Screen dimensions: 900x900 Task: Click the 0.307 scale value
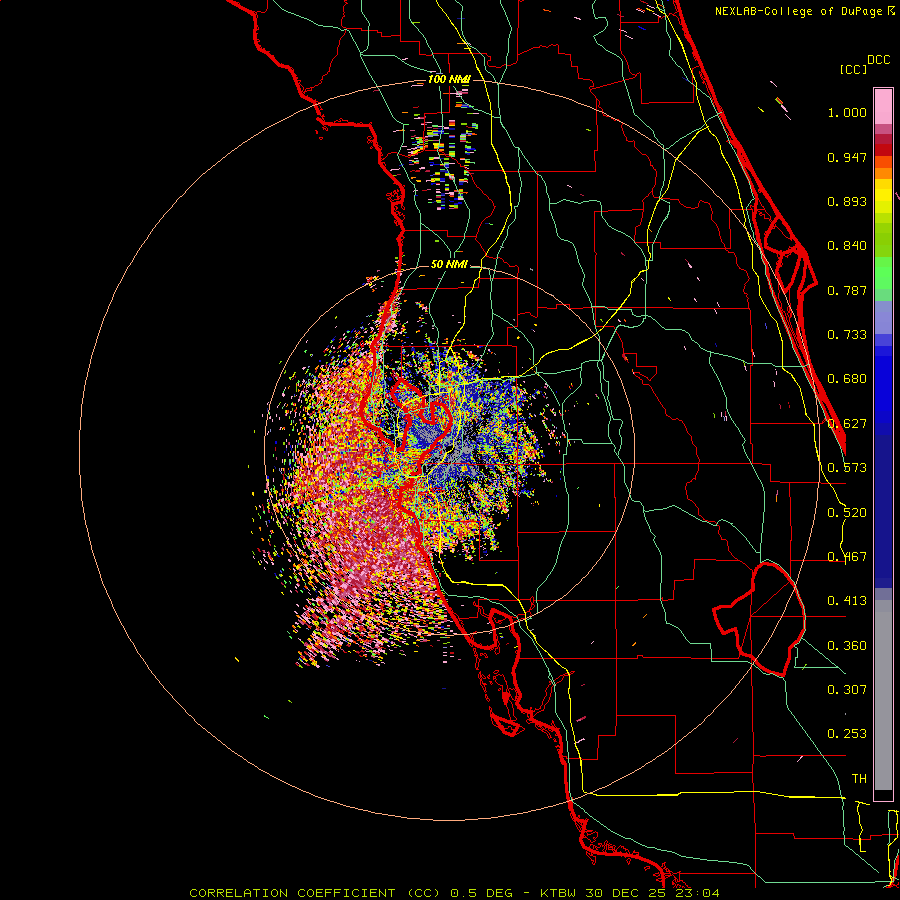pyautogui.click(x=847, y=689)
